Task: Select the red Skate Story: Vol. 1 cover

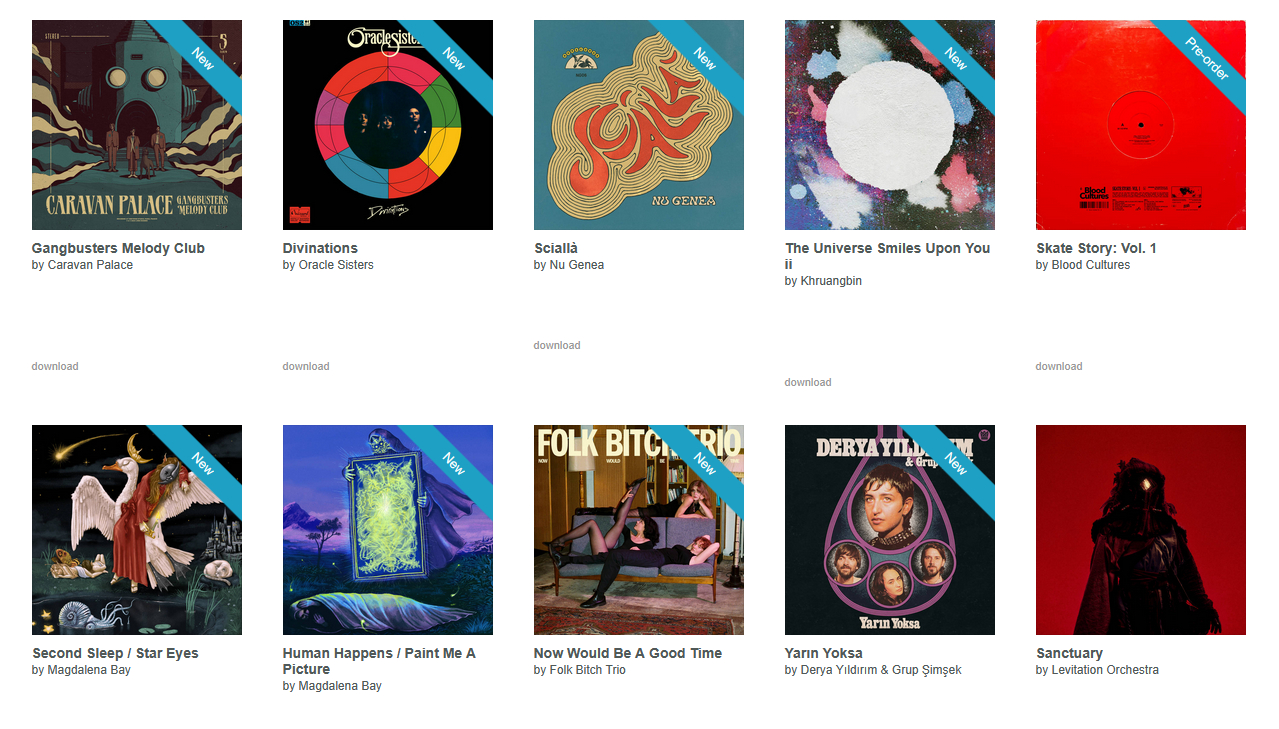Action: (1141, 125)
